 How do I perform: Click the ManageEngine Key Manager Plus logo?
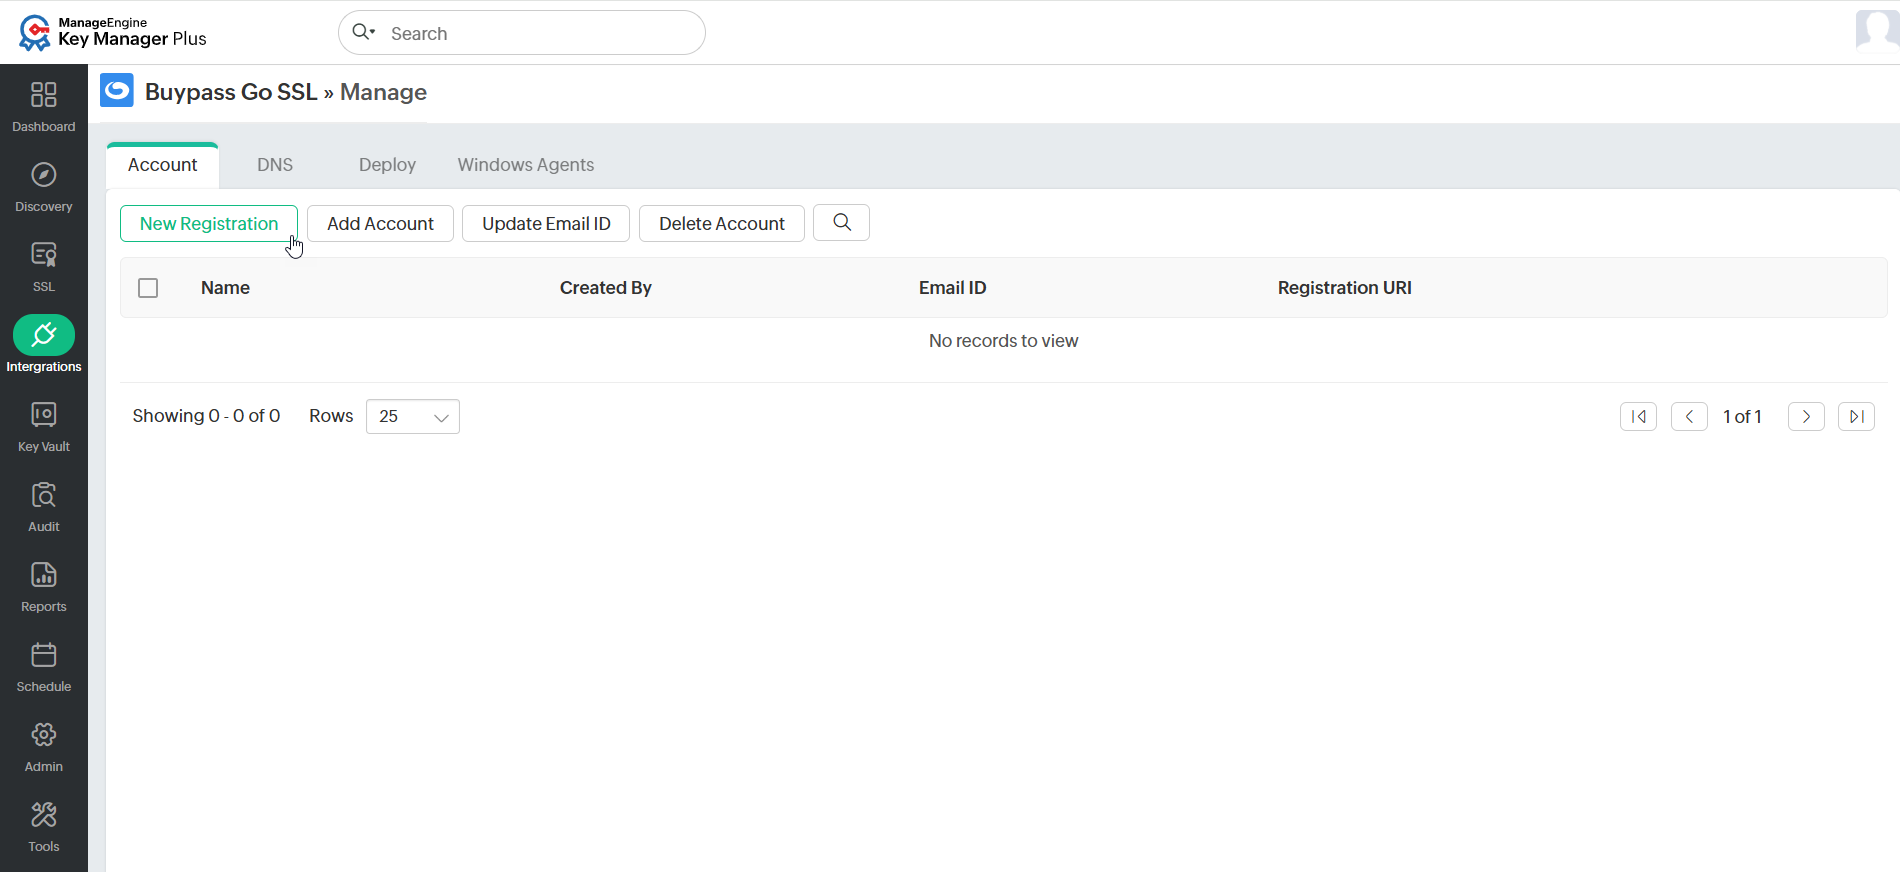click(112, 32)
